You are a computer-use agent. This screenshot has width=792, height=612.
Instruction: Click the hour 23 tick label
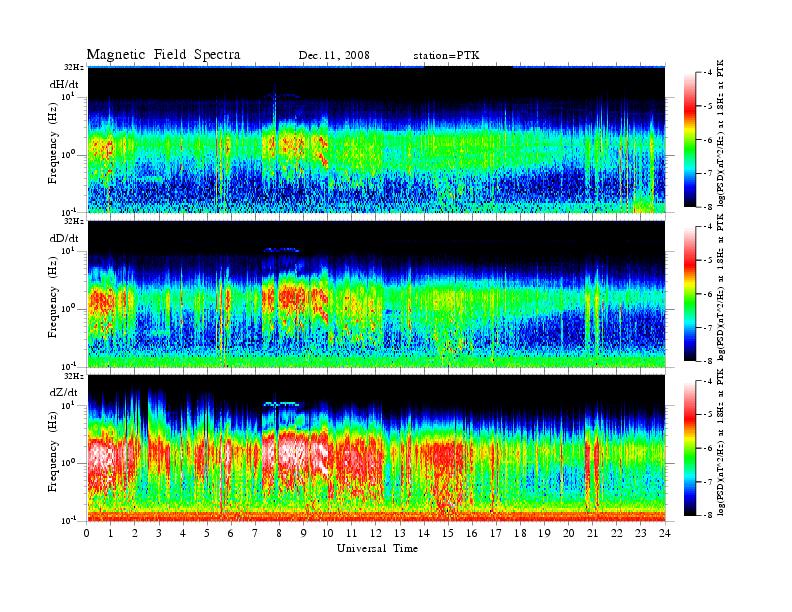640,533
